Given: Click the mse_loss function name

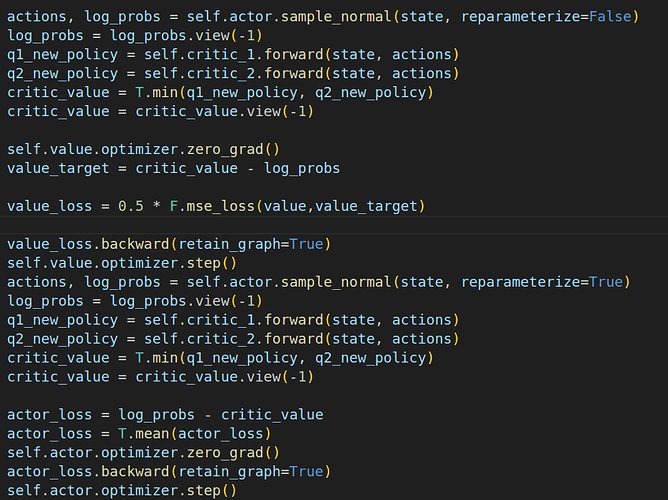Looking at the screenshot, I should pos(215,206).
